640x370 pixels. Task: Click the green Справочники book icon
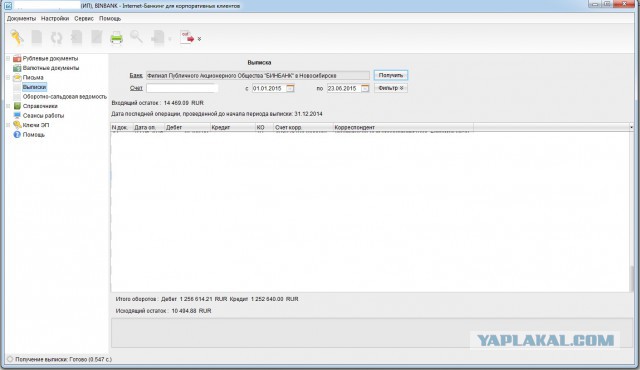[17, 106]
